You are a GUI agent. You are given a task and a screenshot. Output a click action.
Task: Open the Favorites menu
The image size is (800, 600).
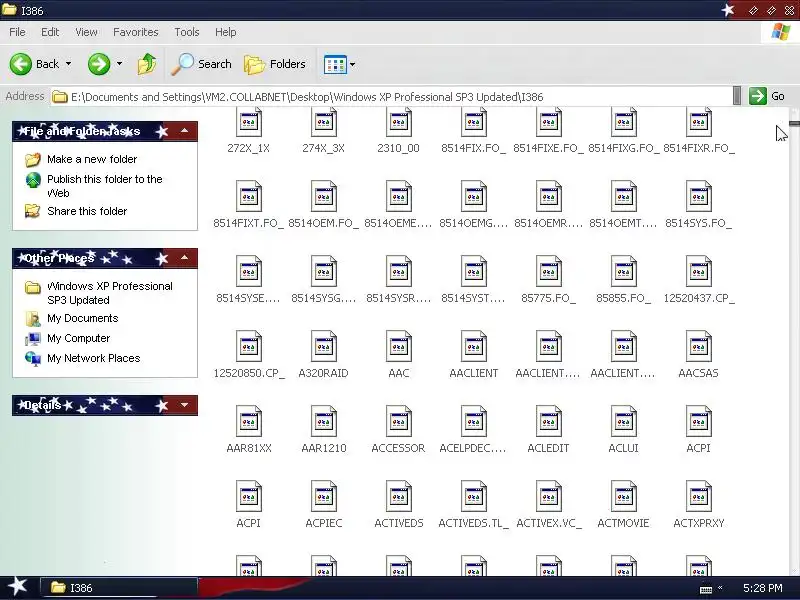[136, 32]
